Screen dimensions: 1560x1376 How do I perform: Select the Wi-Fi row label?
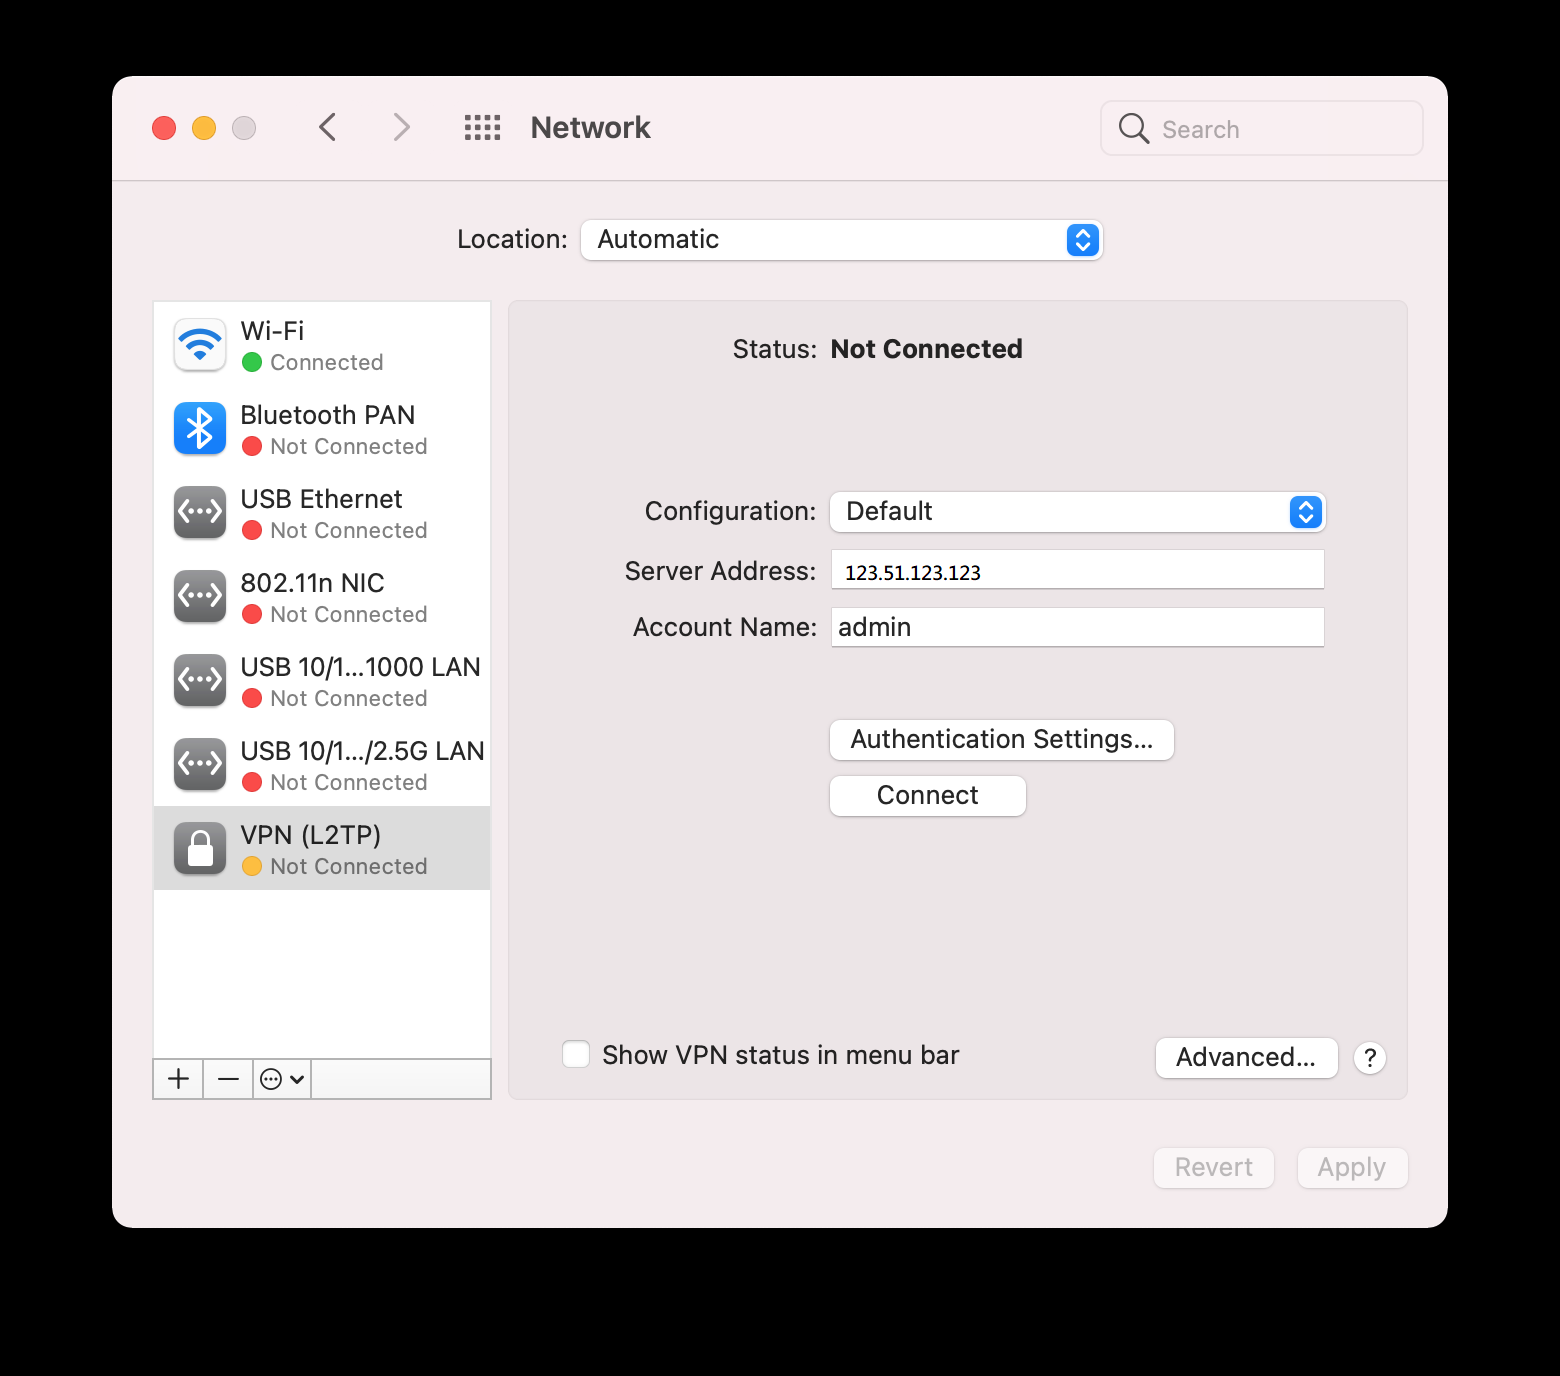[x=272, y=331]
